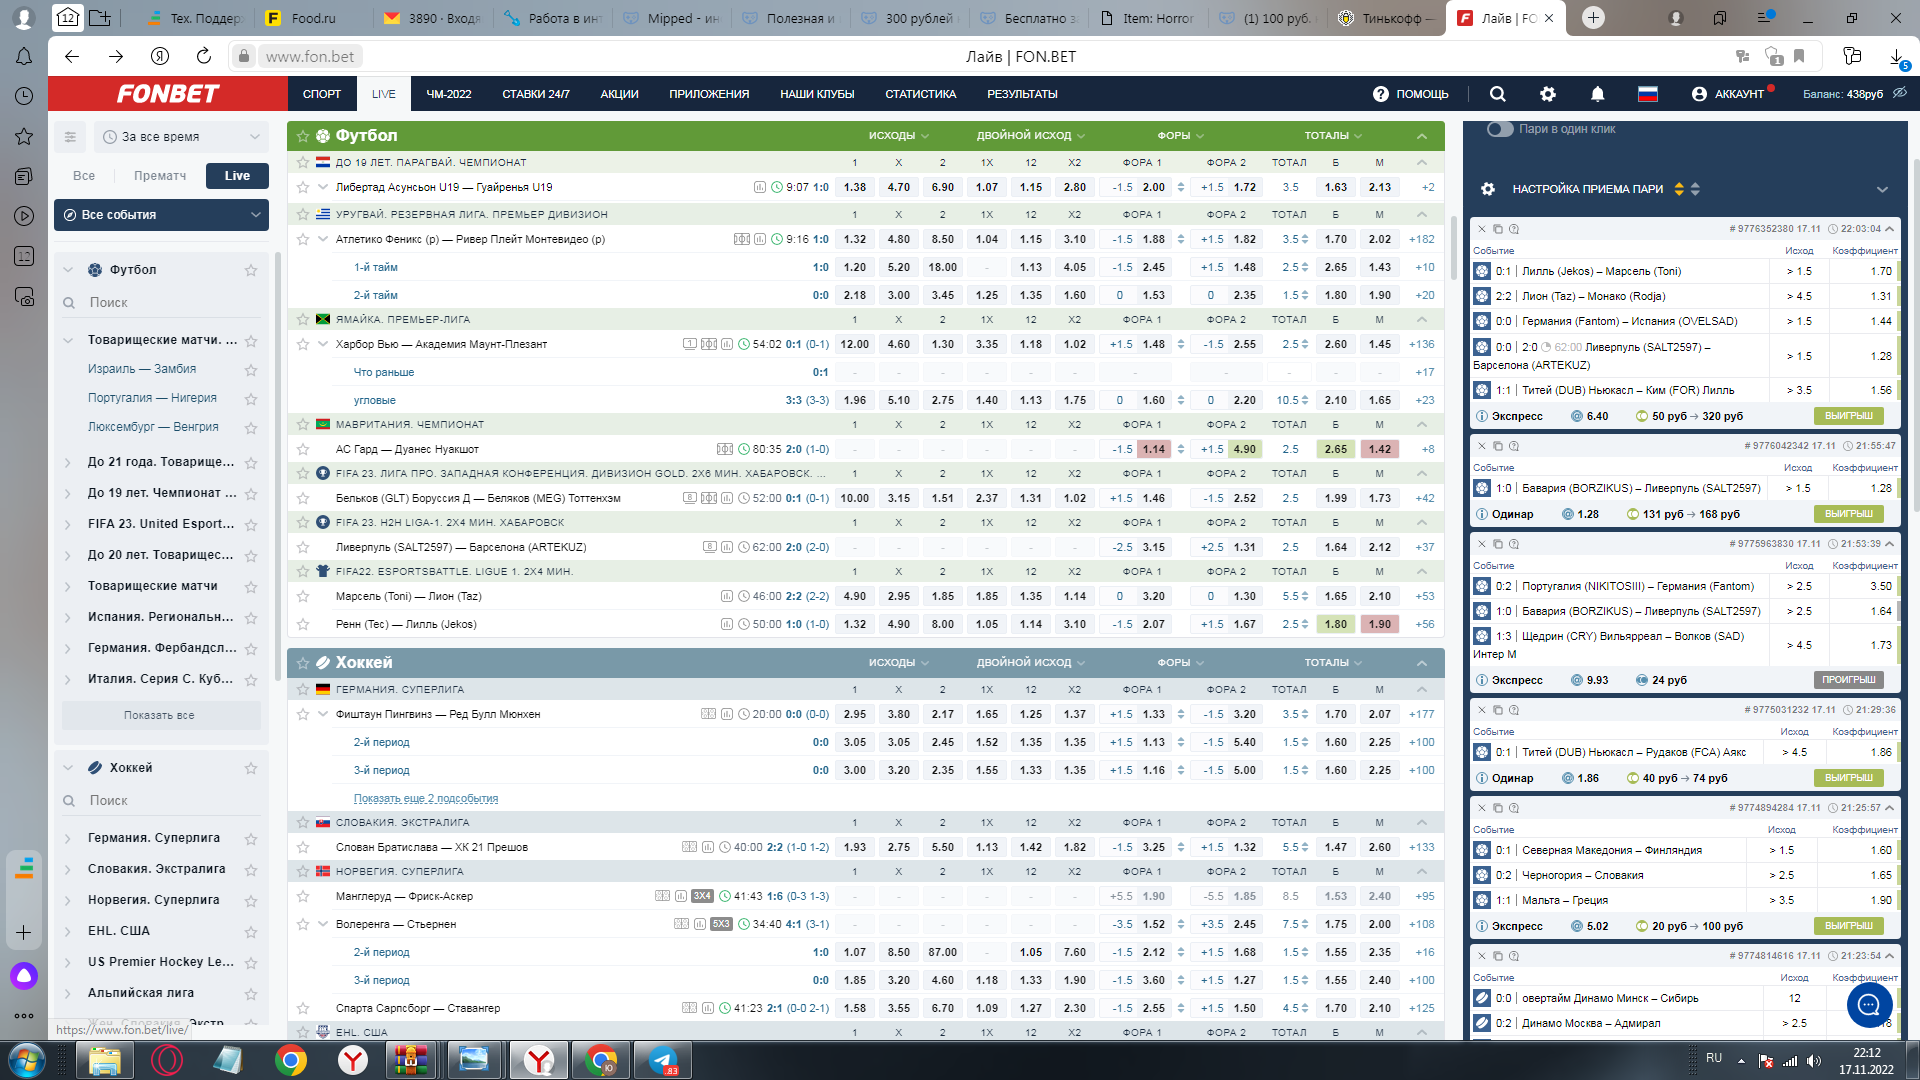Favorite the Футбол section header star
Viewport: 1920px width, 1080px height.
click(x=303, y=136)
